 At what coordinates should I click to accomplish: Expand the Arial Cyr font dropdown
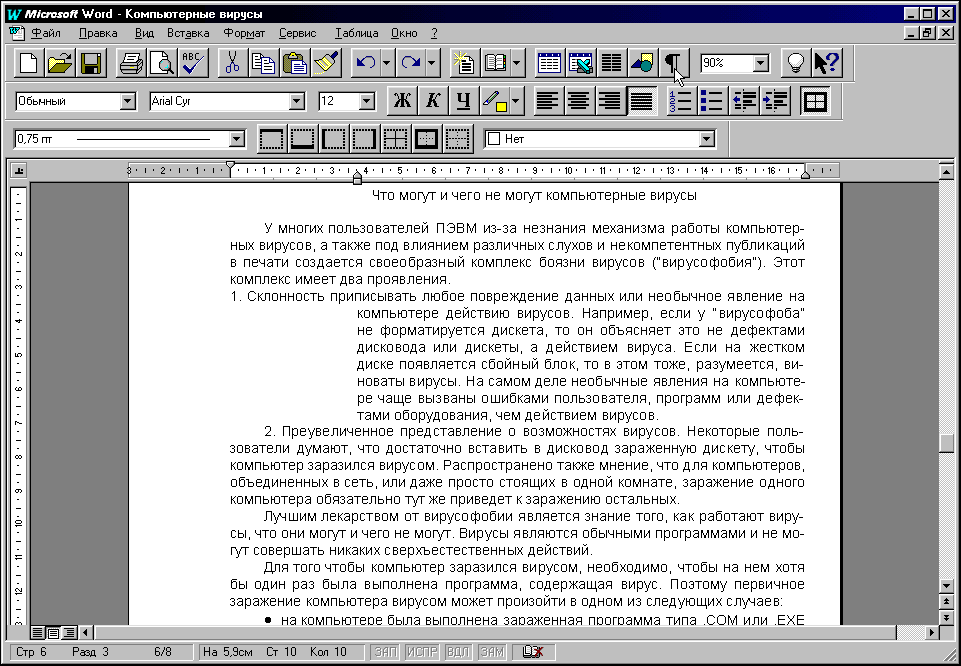tap(297, 101)
